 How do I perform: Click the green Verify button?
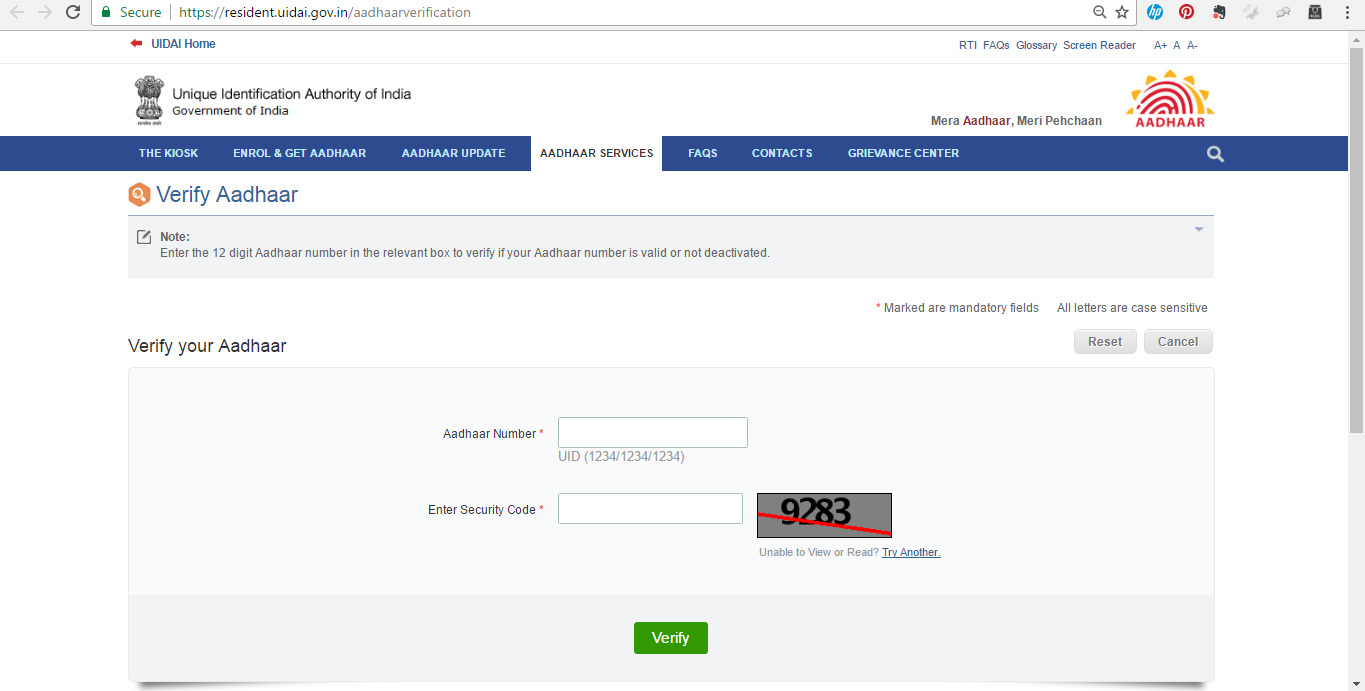pyautogui.click(x=670, y=637)
